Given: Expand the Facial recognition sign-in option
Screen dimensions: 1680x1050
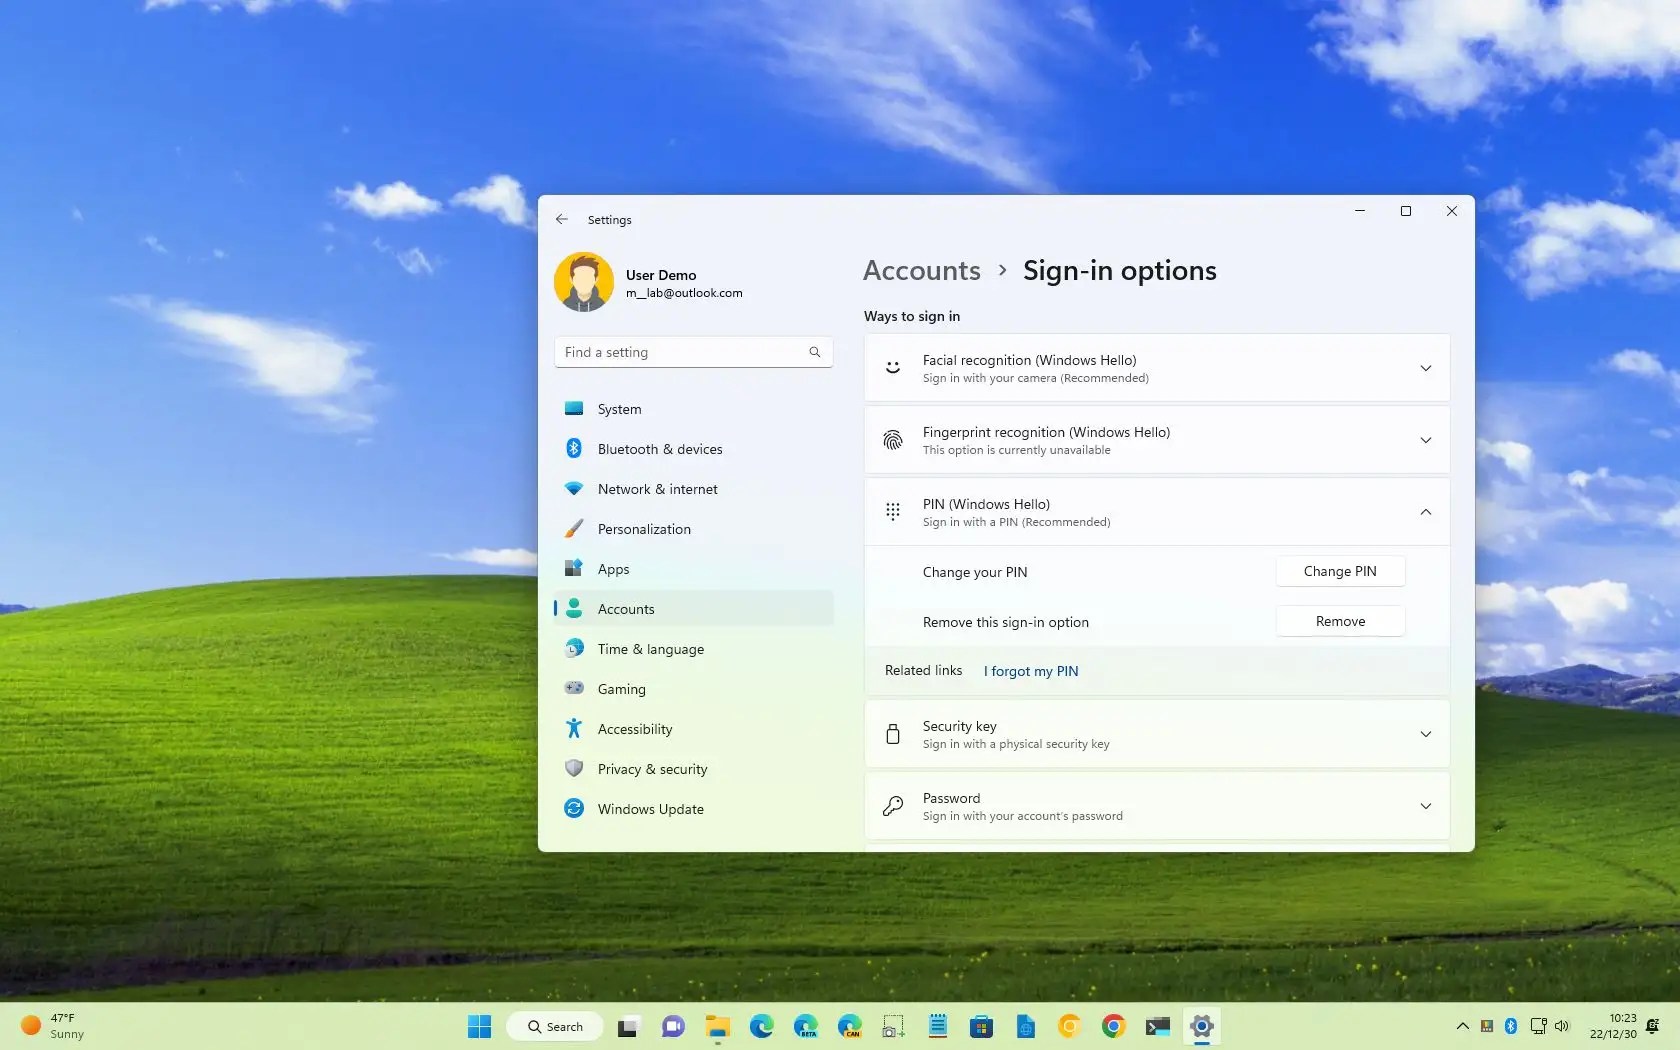Looking at the screenshot, I should point(1425,368).
